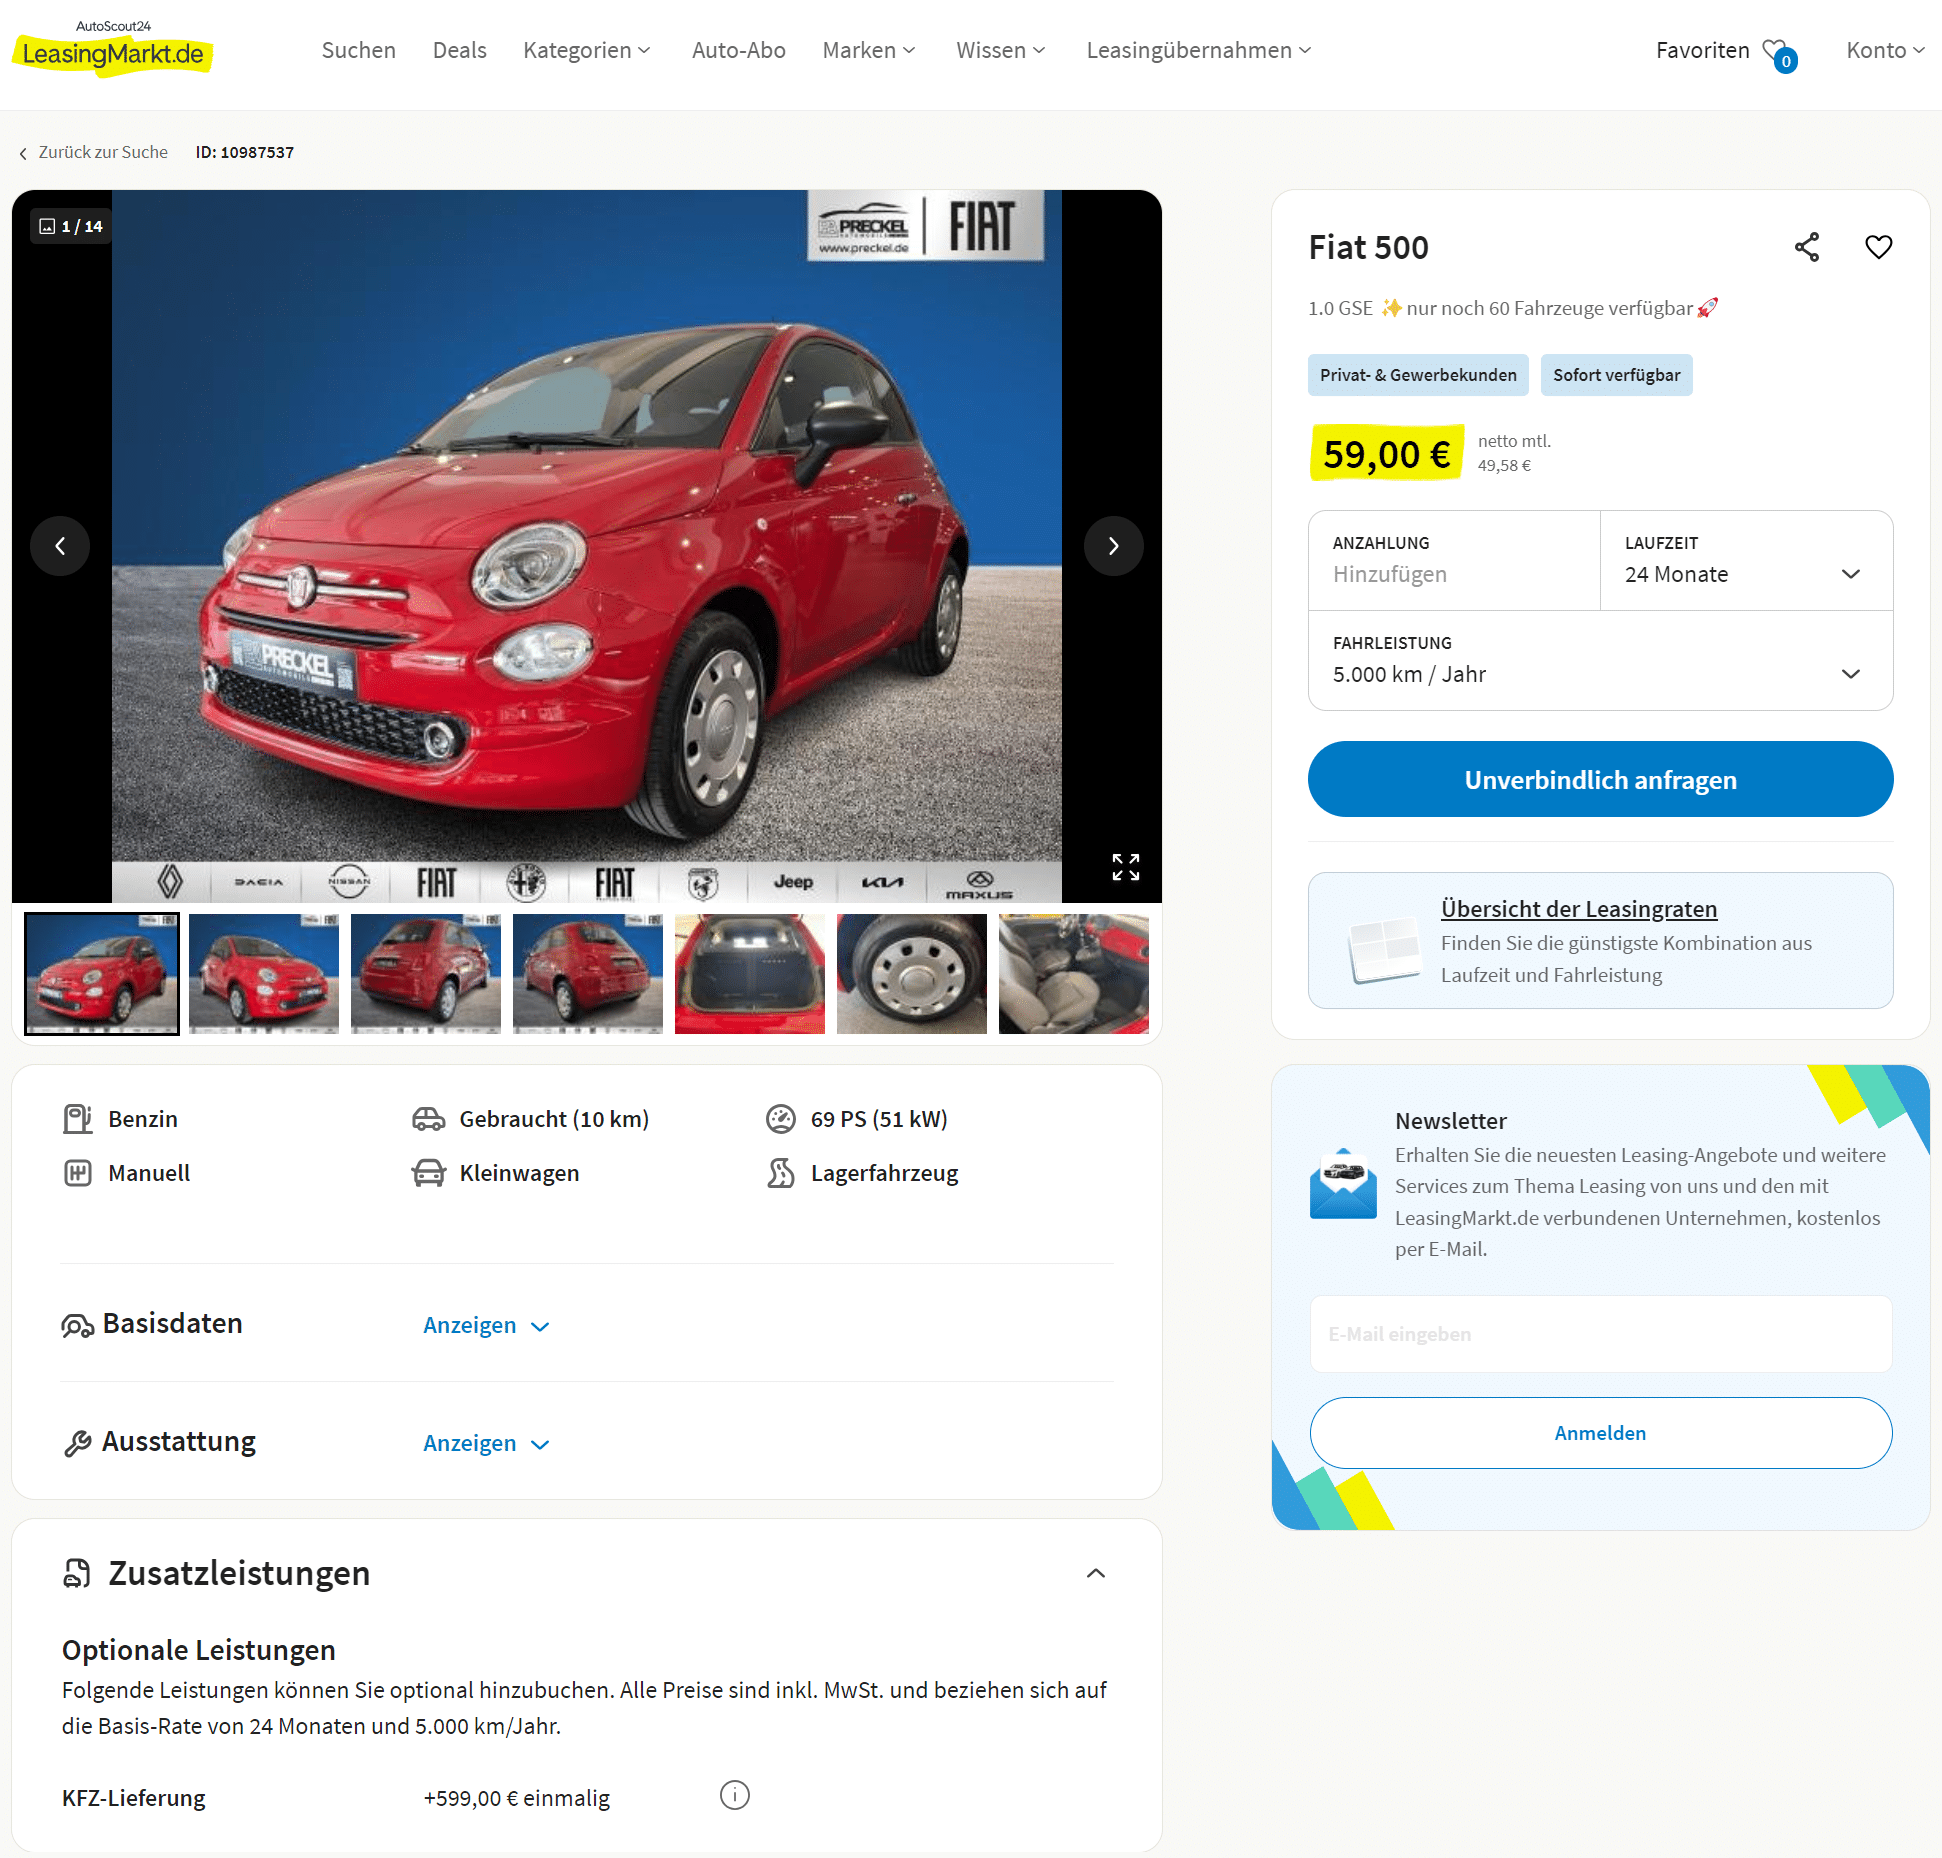The width and height of the screenshot is (1942, 1858).
Task: Click +599,00 € einmalig text
Action: [x=517, y=1798]
